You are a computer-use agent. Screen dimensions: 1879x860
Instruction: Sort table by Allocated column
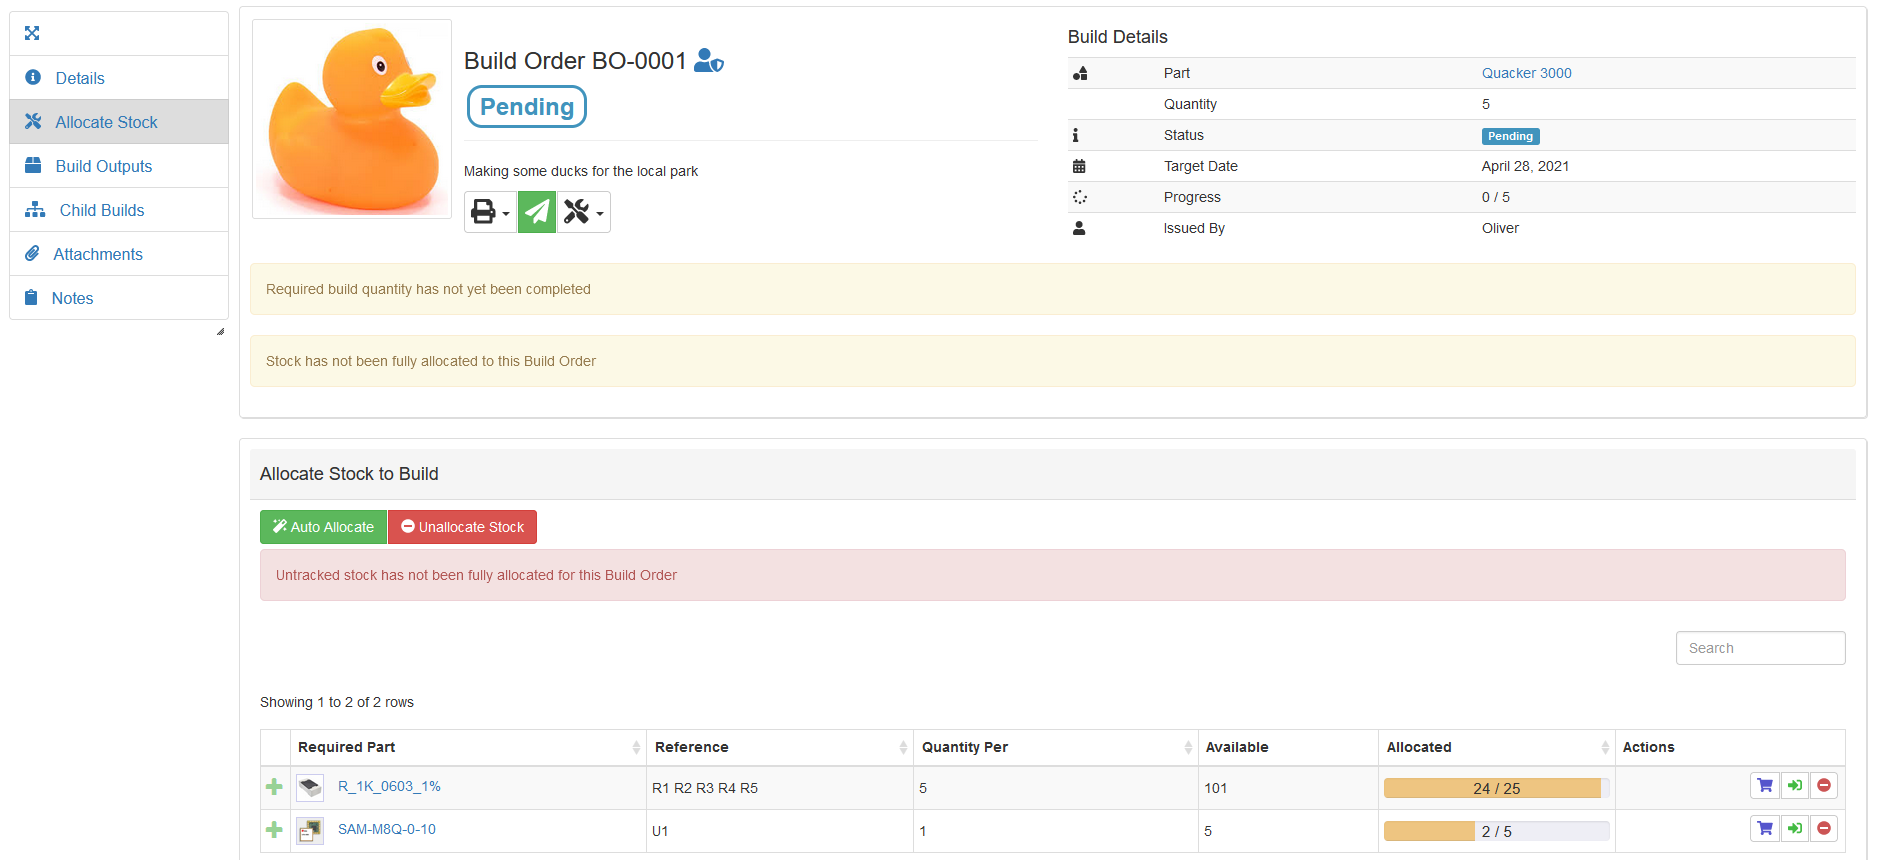pos(1495,748)
